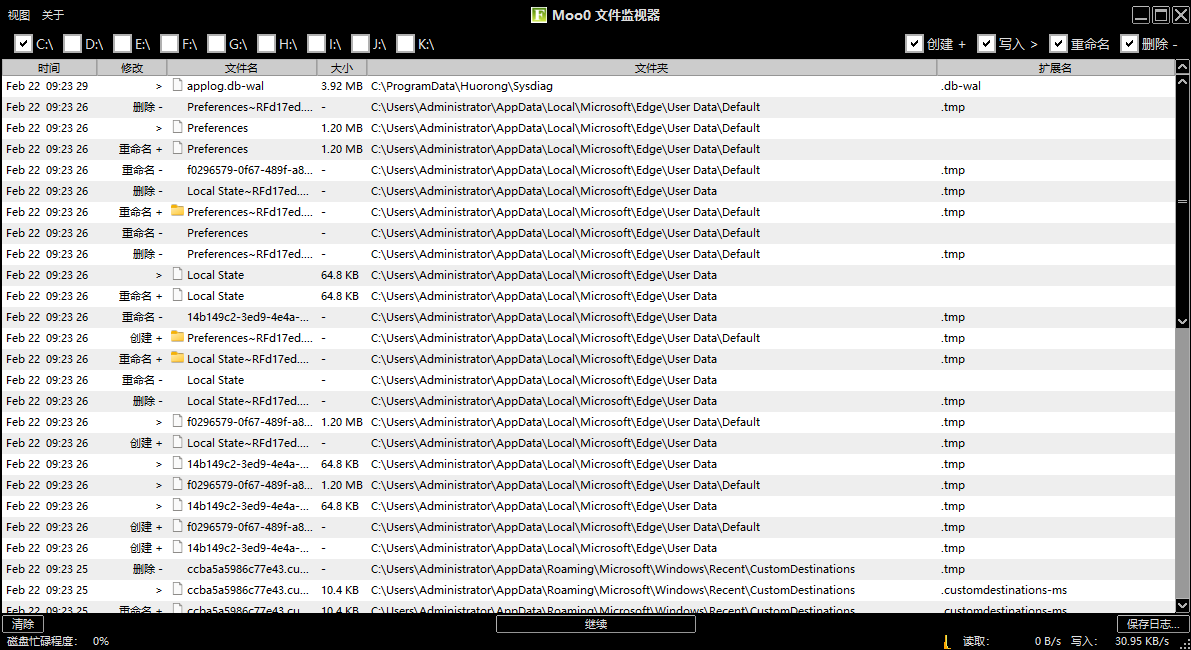Viewport: 1191px width, 650px height.
Task: Click the file icon beside applog.db-wal
Action: pos(178,86)
